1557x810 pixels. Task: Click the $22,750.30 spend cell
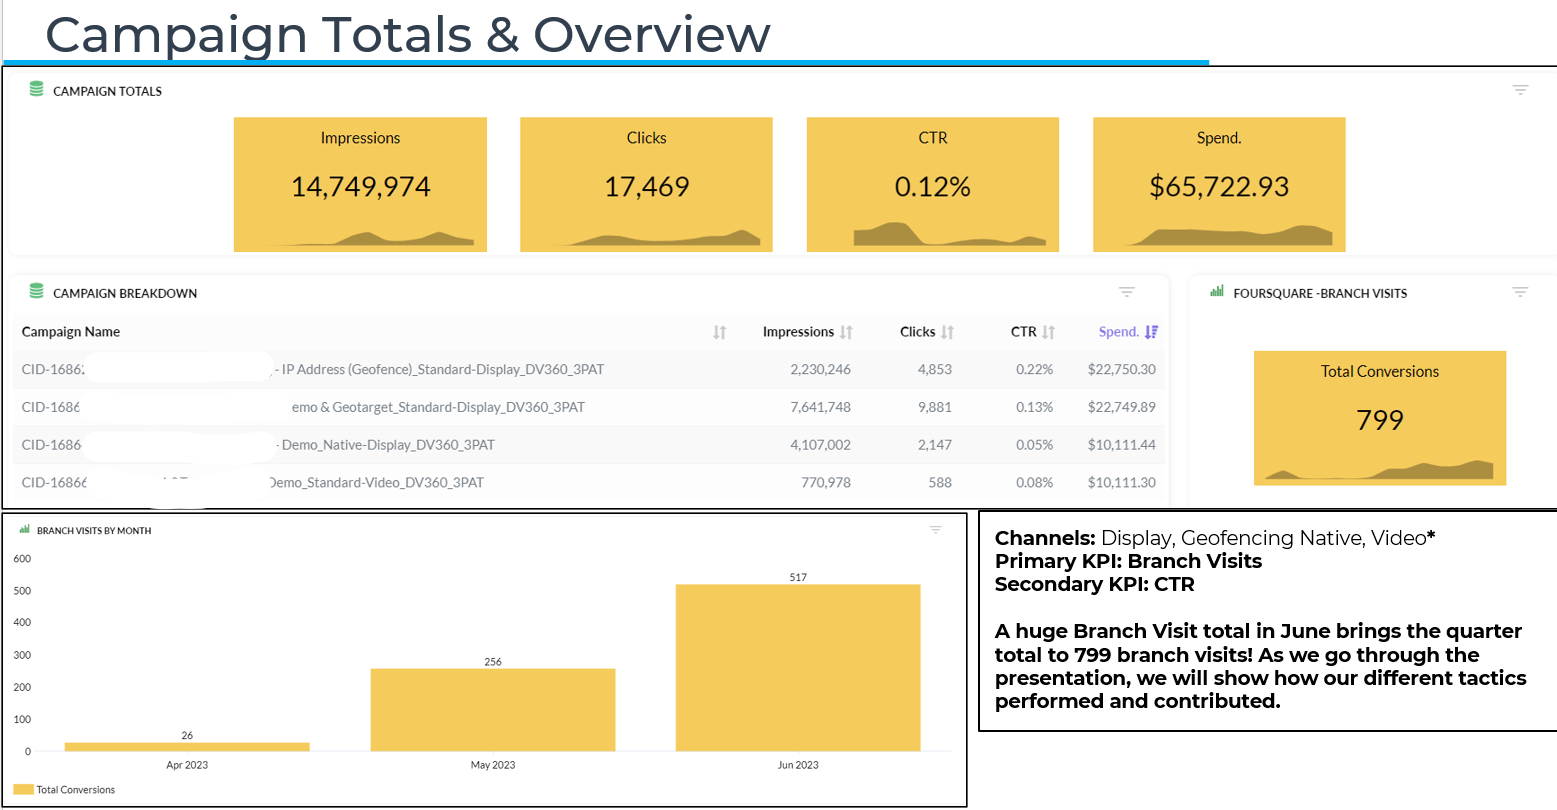1122,370
